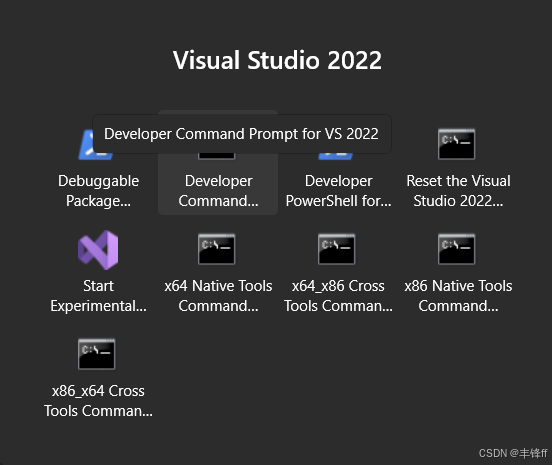Launch the purple Start Experimental Visual Studio icon
This screenshot has width=552, height=465.
coord(98,250)
